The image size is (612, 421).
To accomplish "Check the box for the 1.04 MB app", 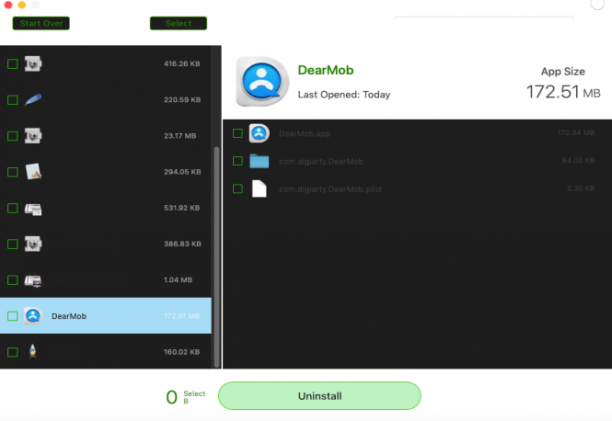I will pos(12,280).
